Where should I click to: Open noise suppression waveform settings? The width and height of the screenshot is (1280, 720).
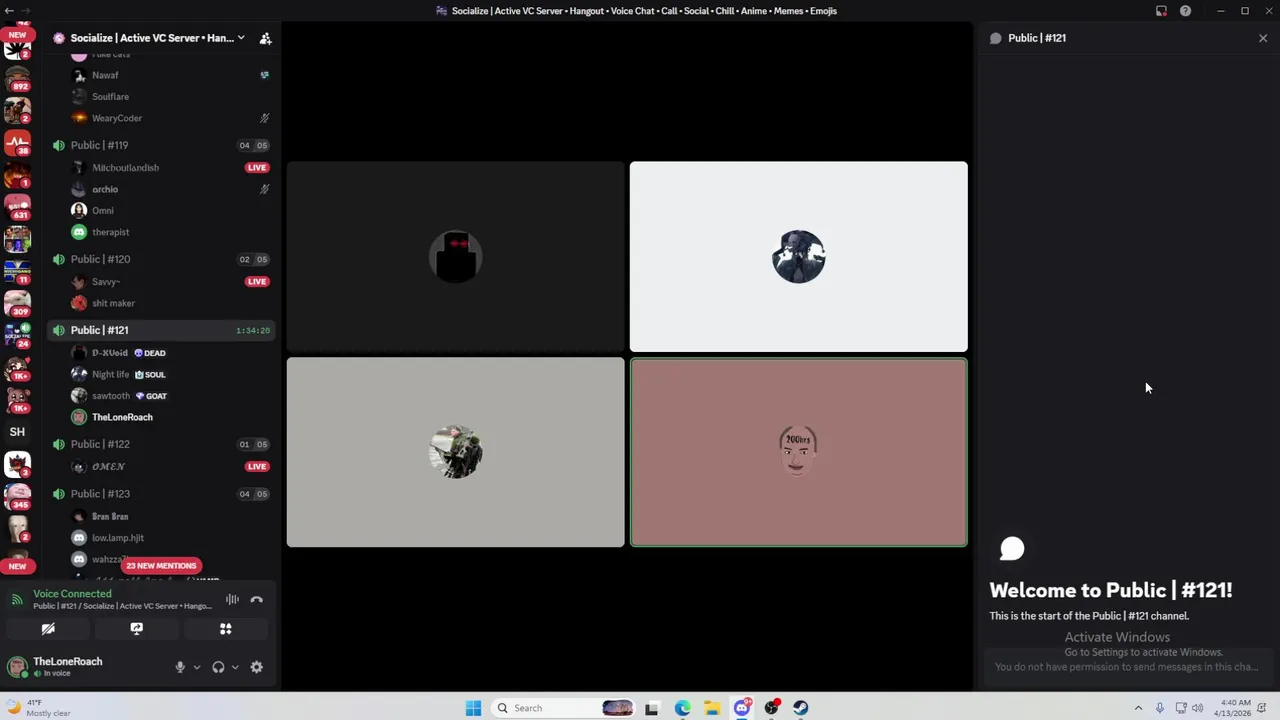pyautogui.click(x=232, y=600)
